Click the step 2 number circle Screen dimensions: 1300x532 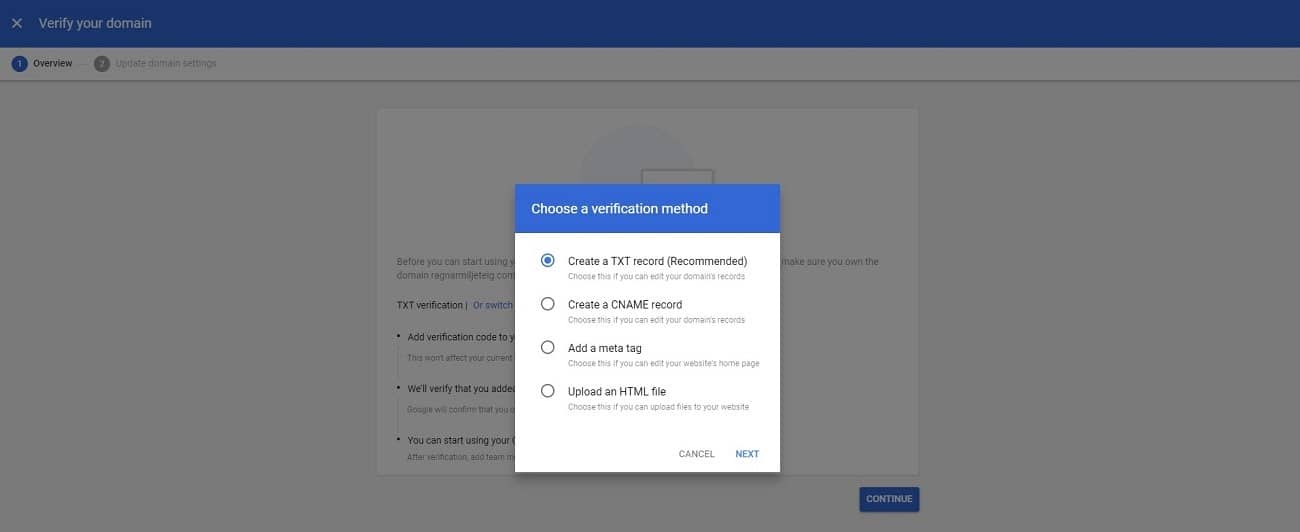click(x=102, y=63)
